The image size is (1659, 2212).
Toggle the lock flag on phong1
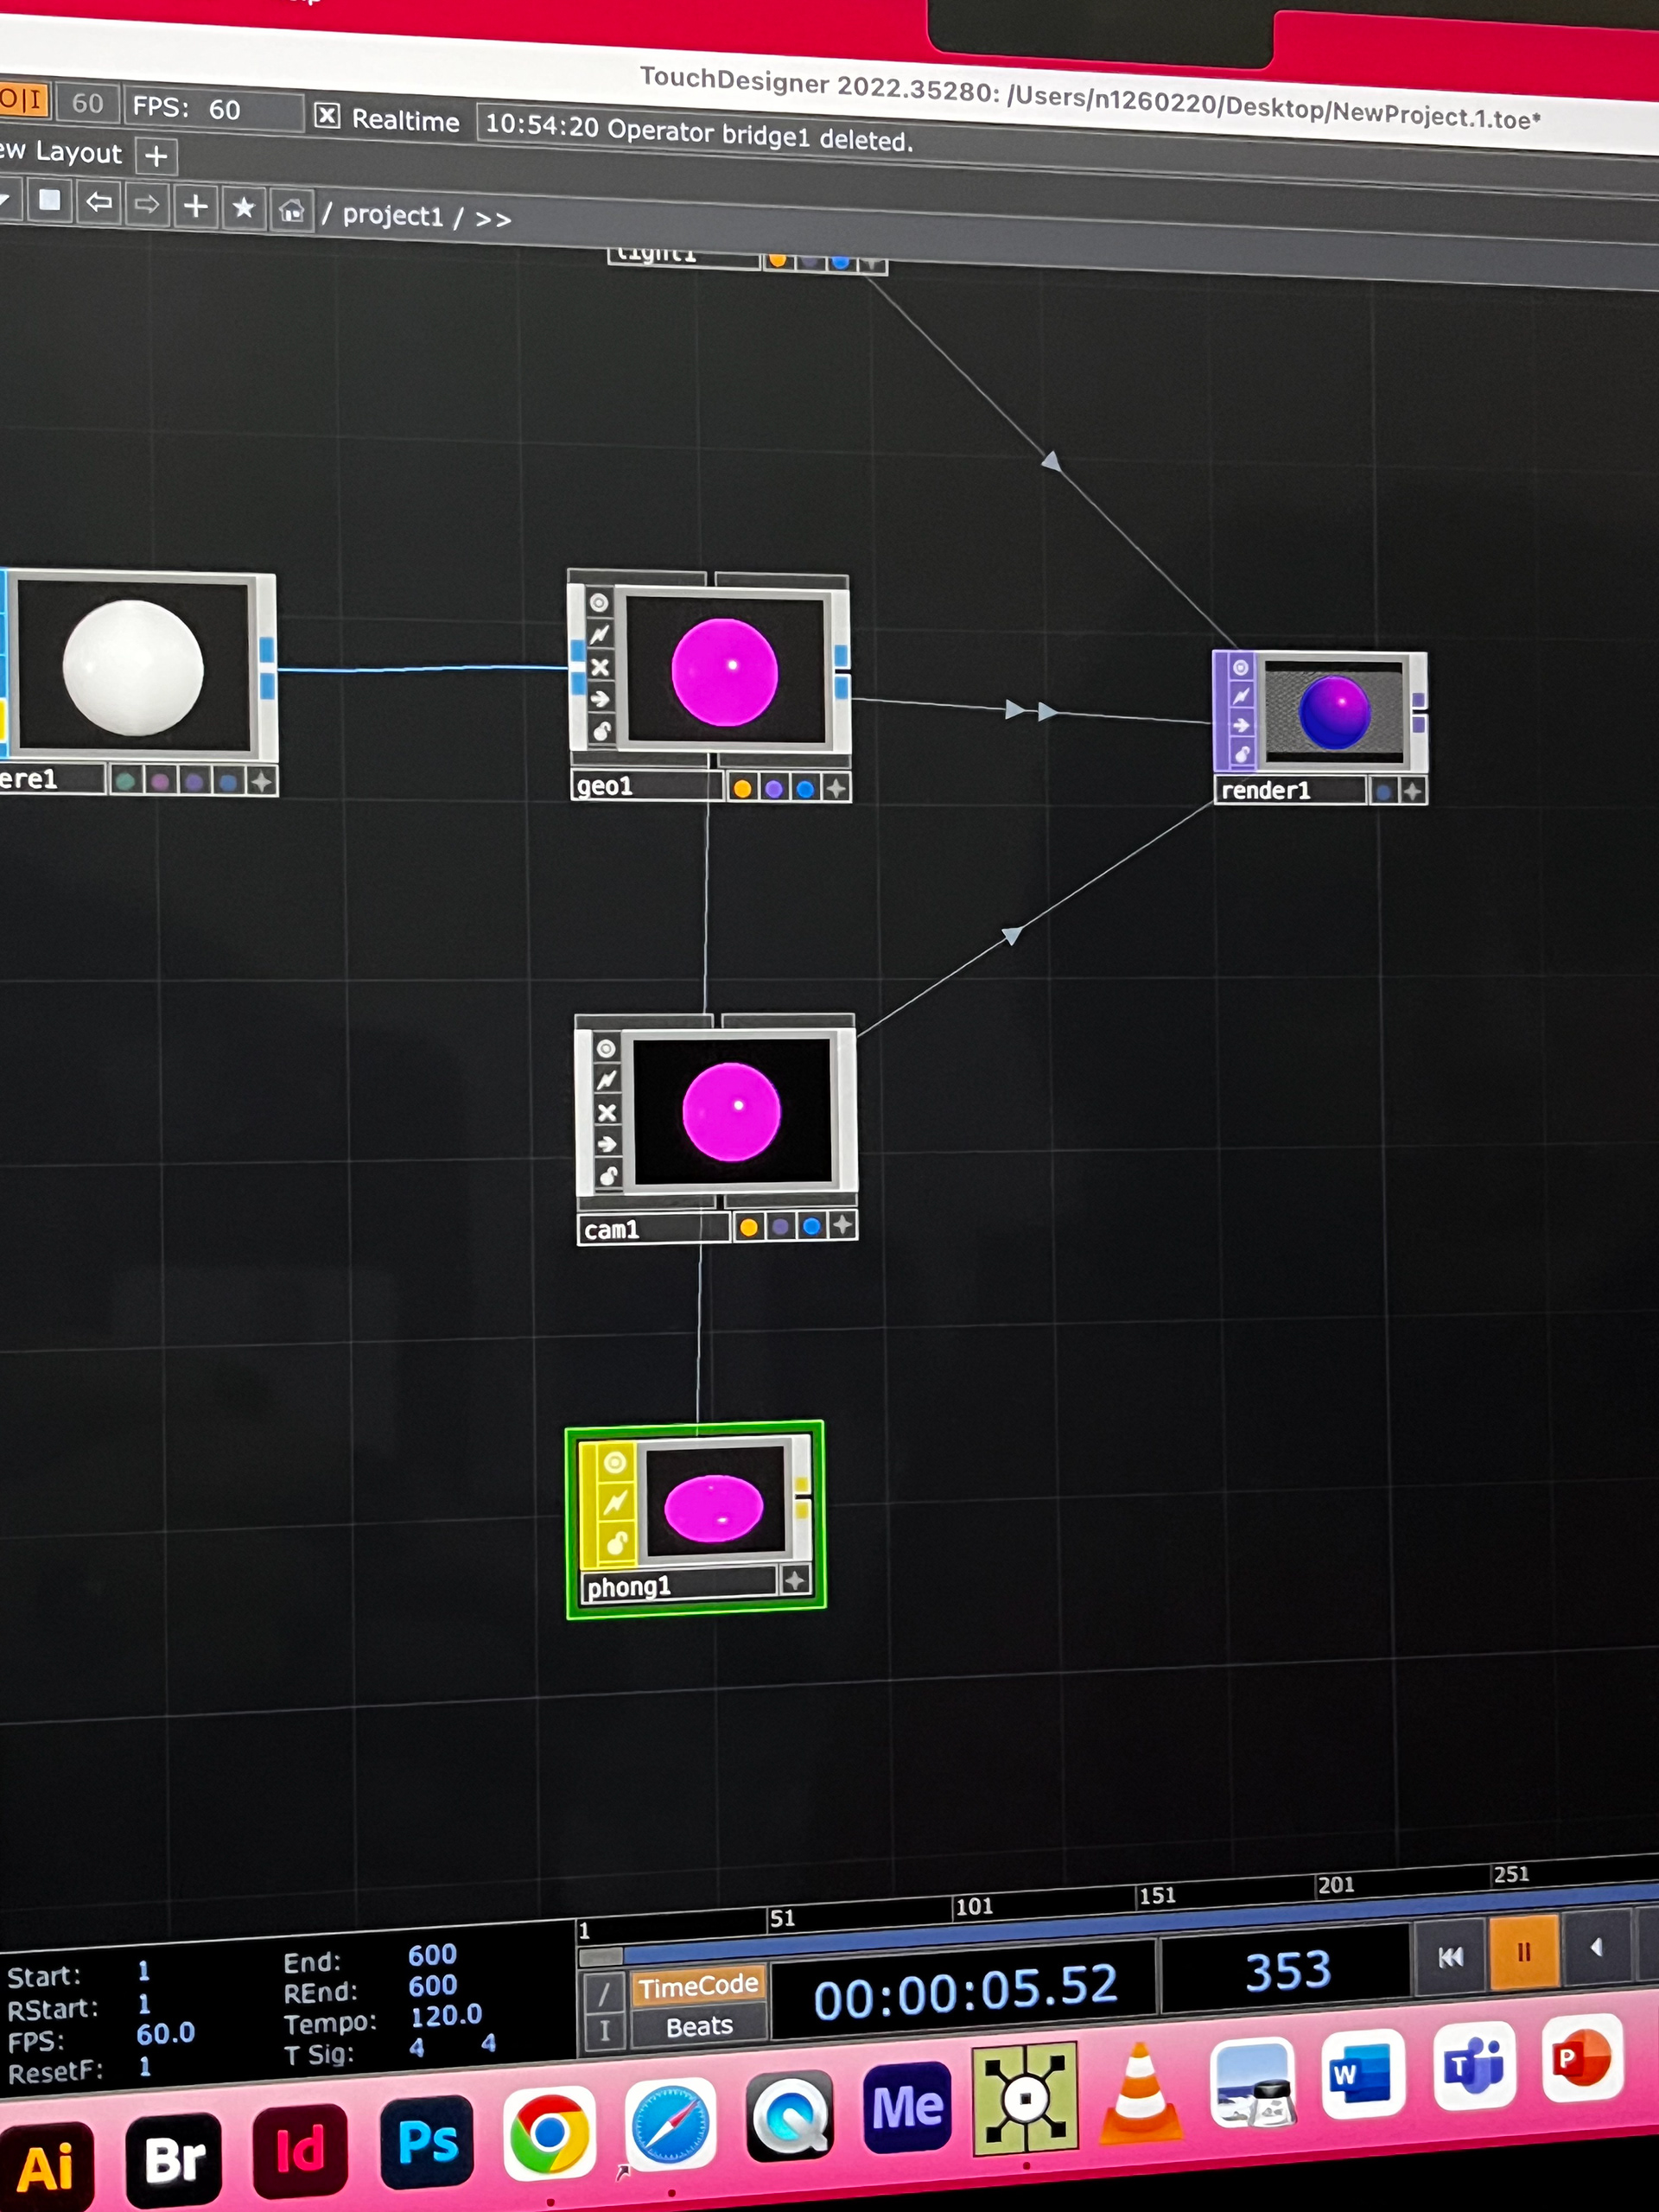point(617,1545)
